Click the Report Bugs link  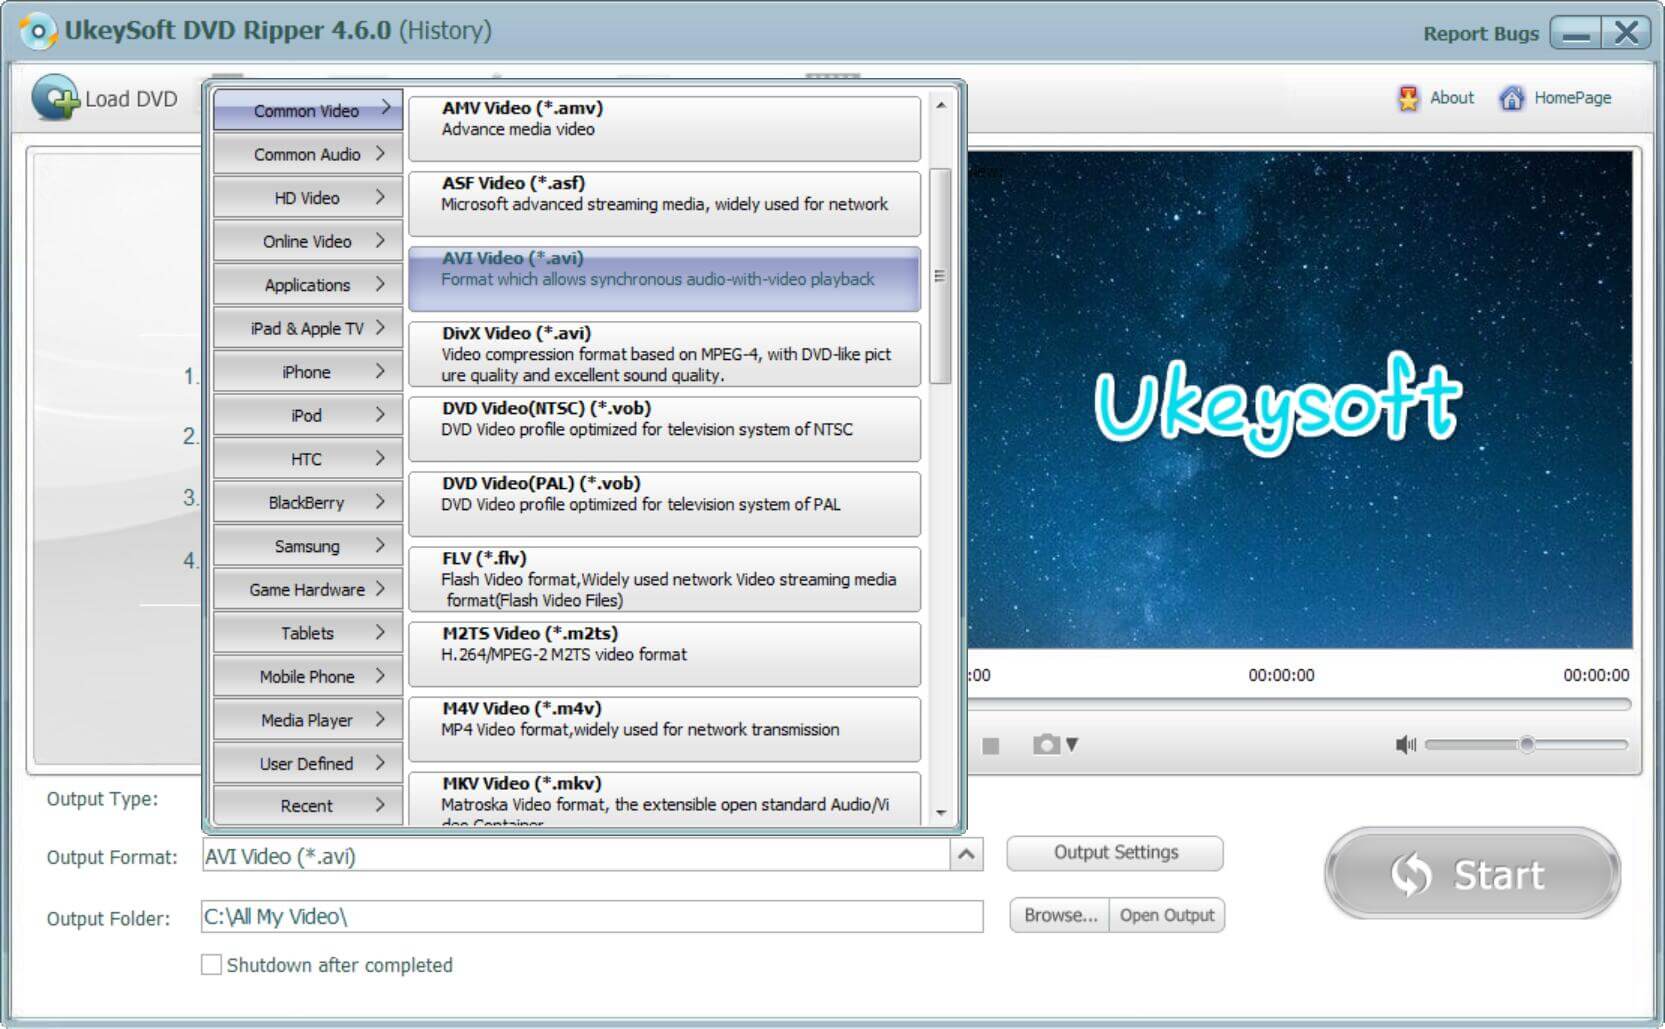(1480, 33)
